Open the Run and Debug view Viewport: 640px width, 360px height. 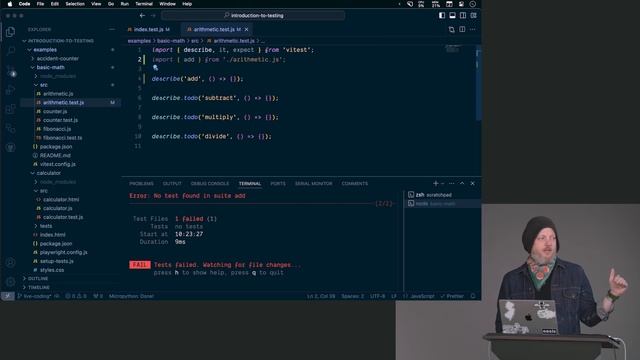tap(11, 90)
